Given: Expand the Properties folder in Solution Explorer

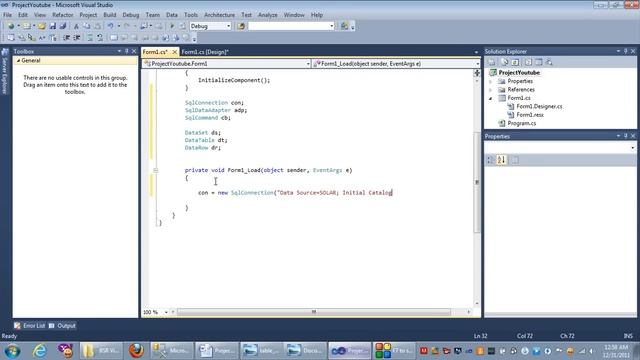Looking at the screenshot, I should (491, 81).
